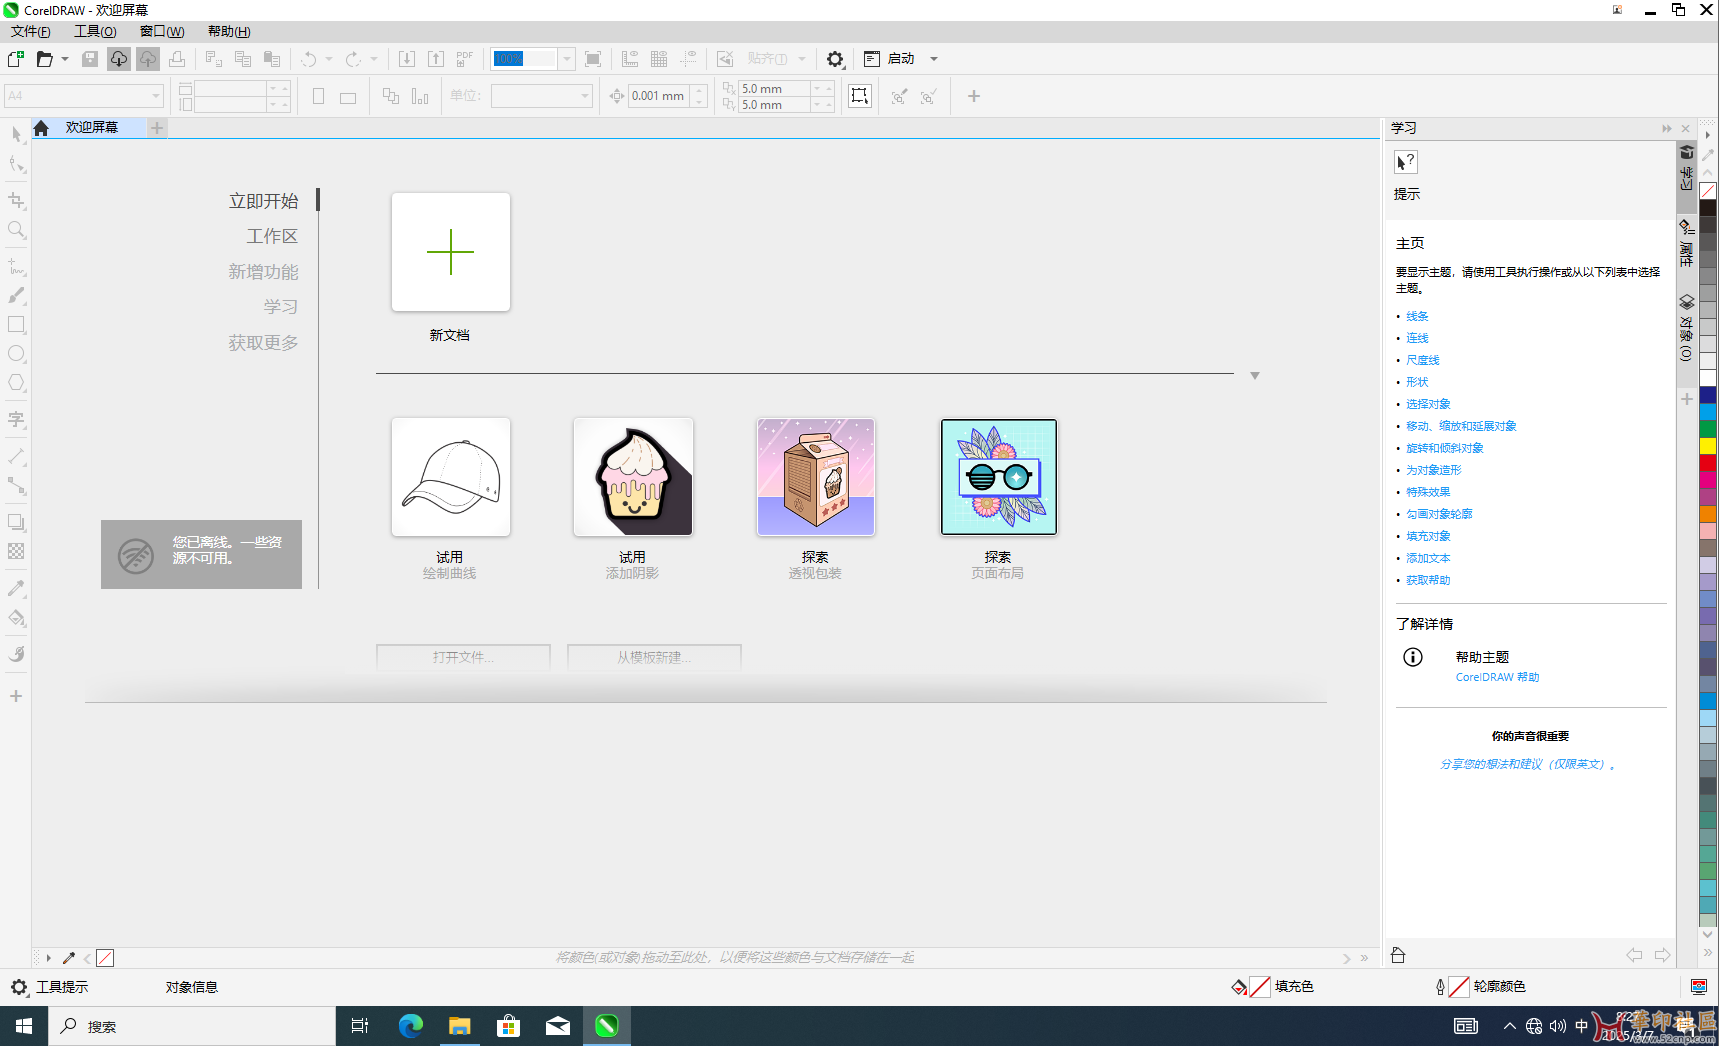Screen dimensions: 1719x1046
Task: Open the 文件(F) menu
Action: (31, 32)
